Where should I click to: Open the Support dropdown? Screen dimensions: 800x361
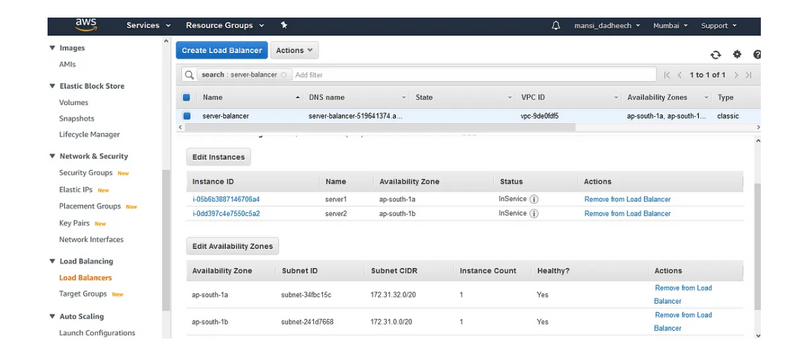point(719,25)
